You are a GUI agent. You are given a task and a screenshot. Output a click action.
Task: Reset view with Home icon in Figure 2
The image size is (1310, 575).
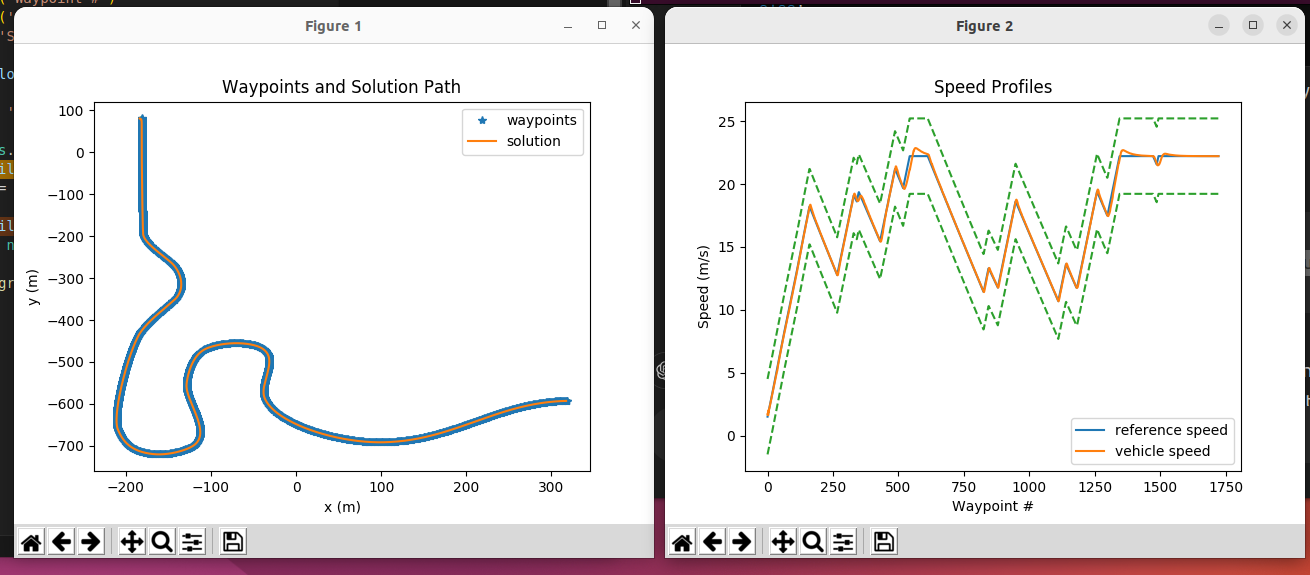pos(682,542)
